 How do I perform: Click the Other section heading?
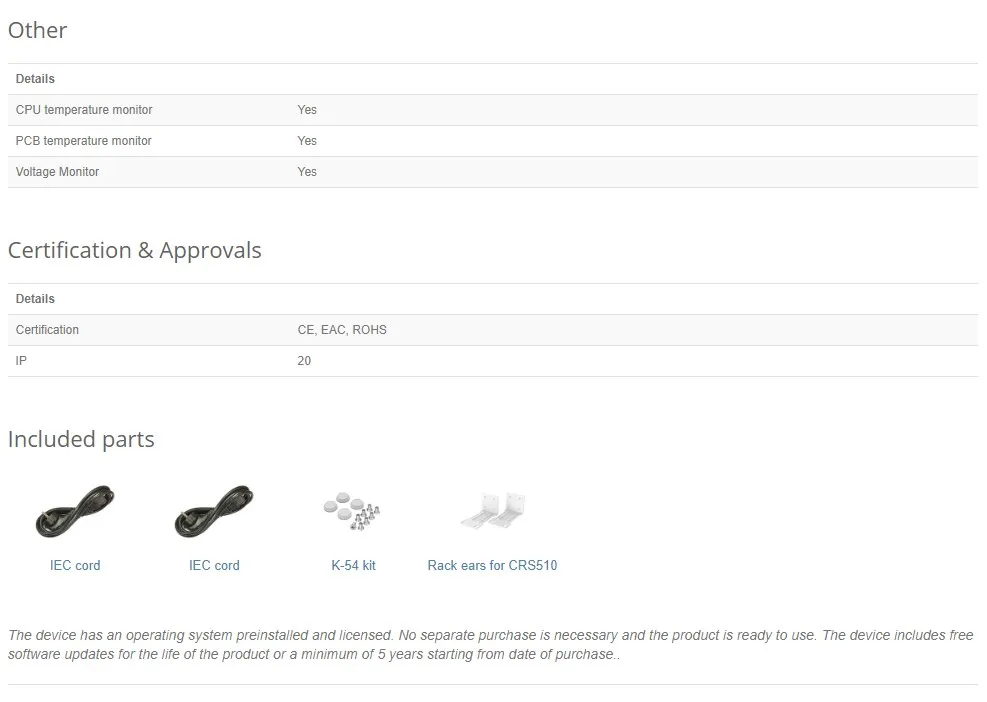(37, 30)
